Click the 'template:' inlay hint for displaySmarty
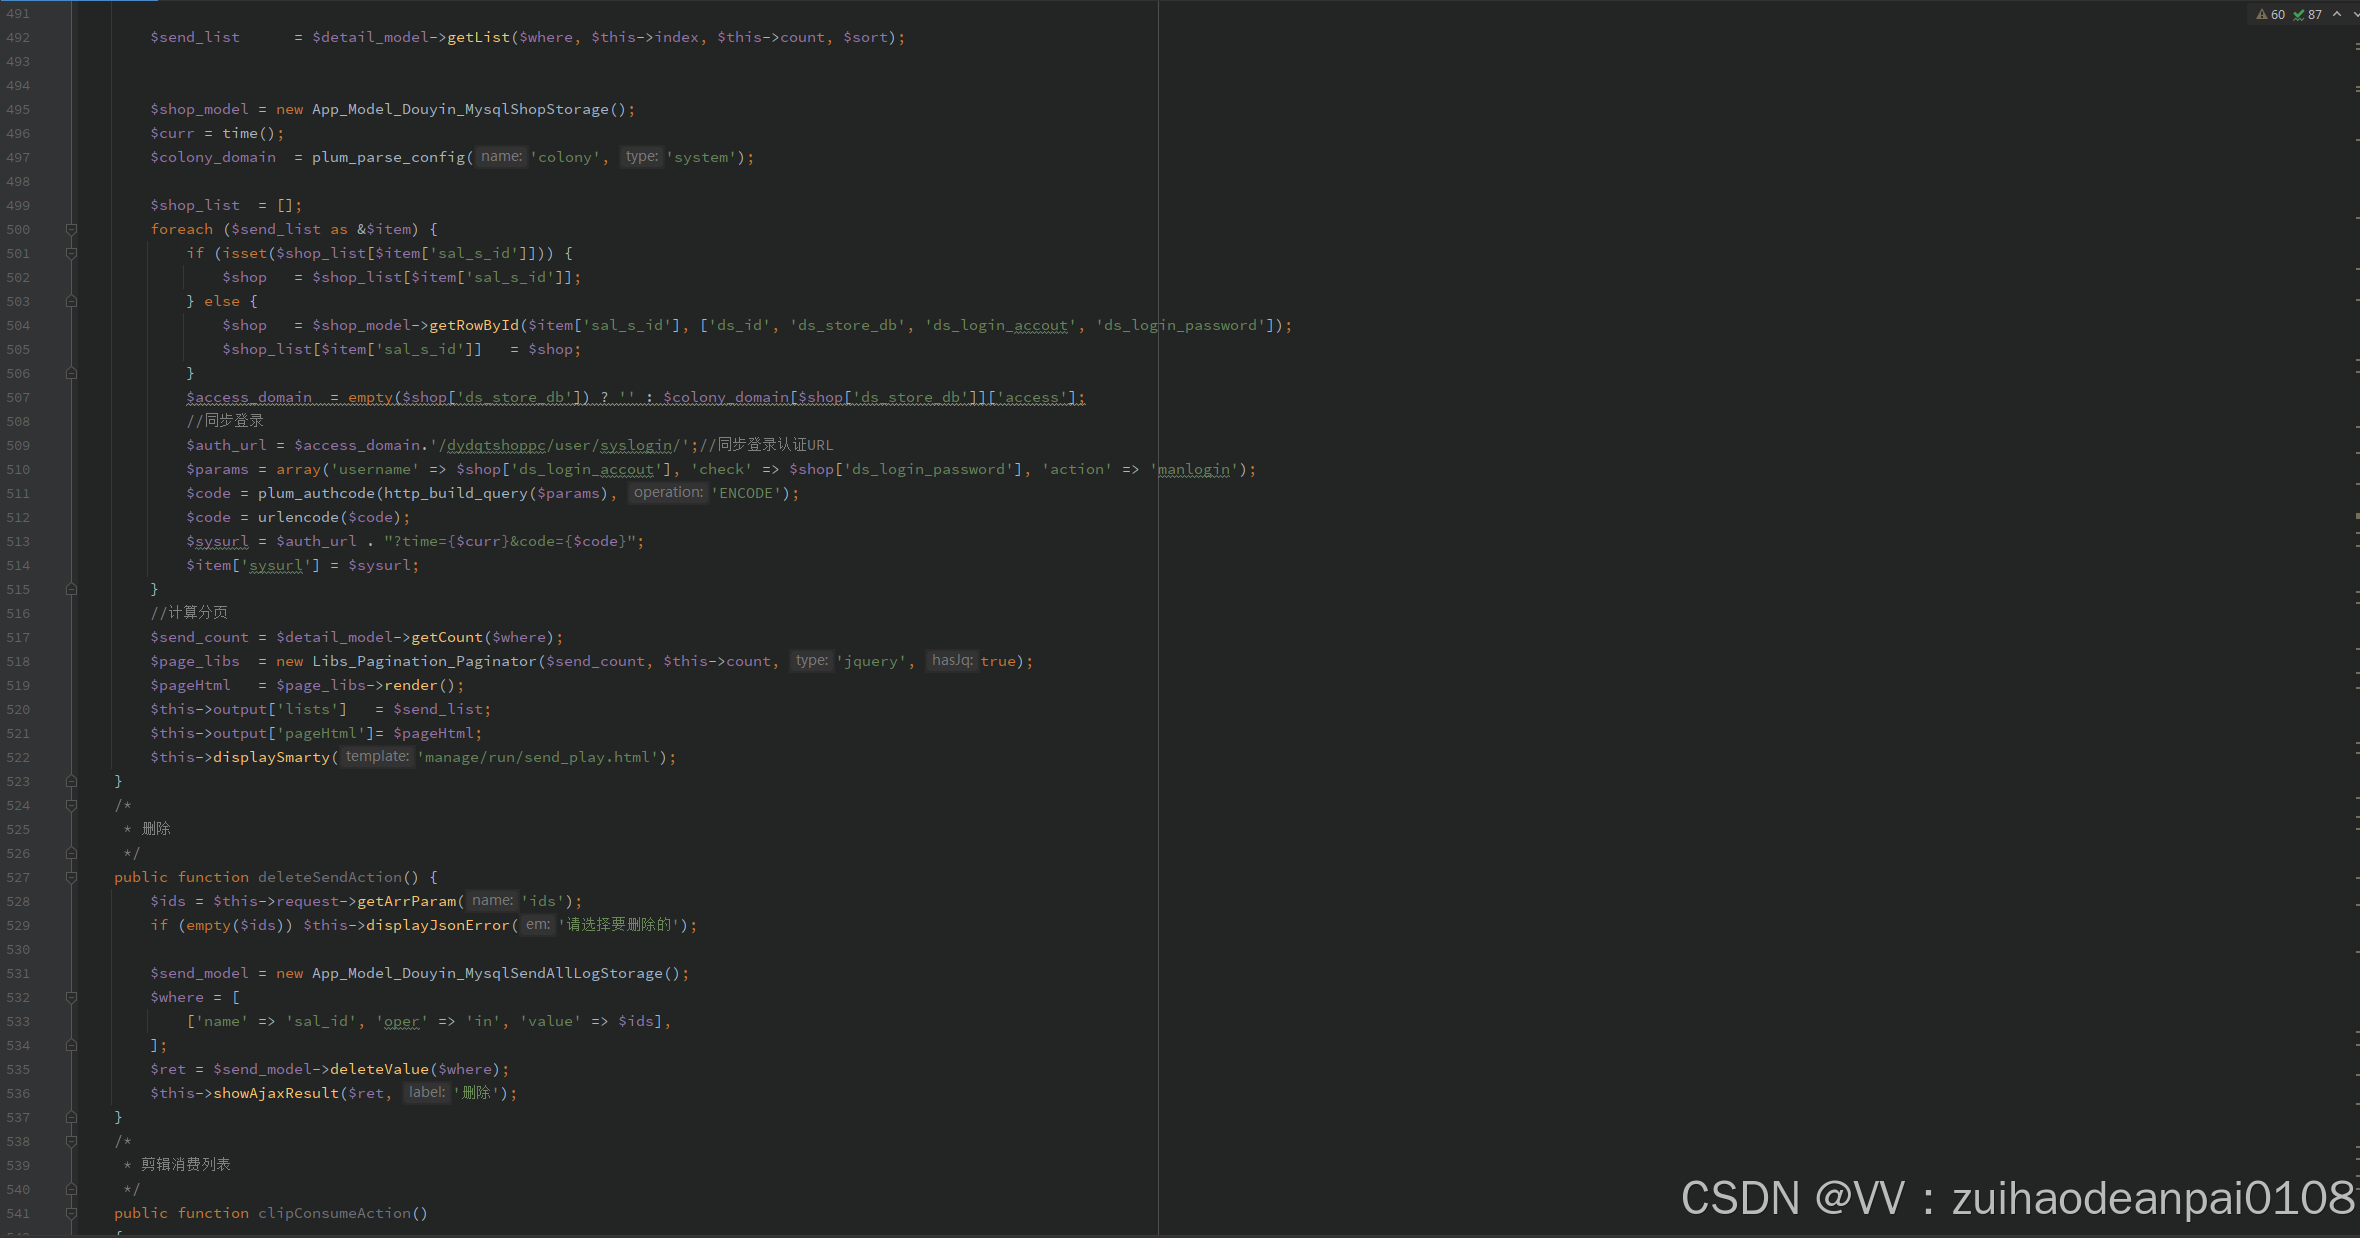 377,757
